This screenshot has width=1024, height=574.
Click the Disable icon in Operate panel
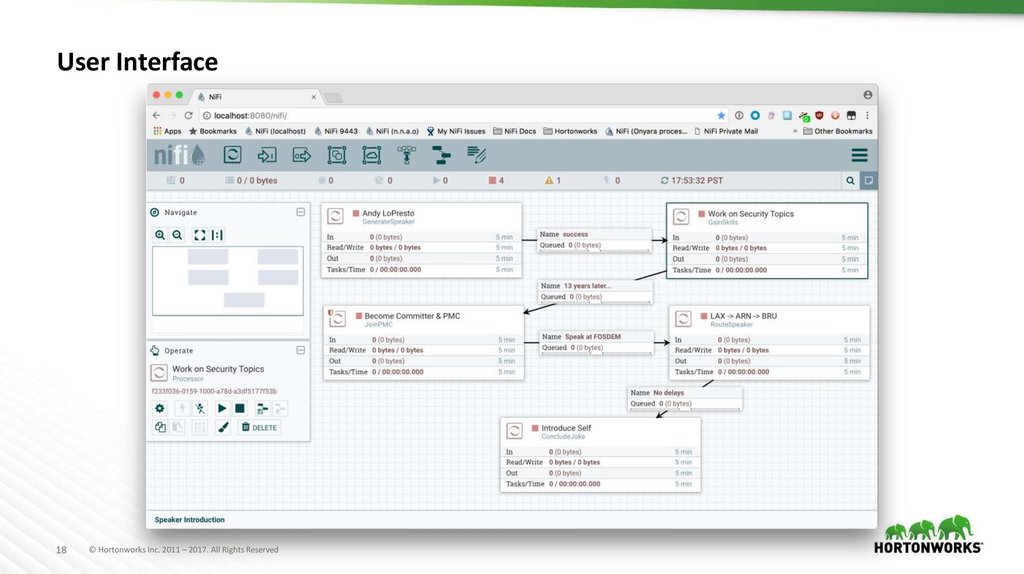(x=200, y=408)
